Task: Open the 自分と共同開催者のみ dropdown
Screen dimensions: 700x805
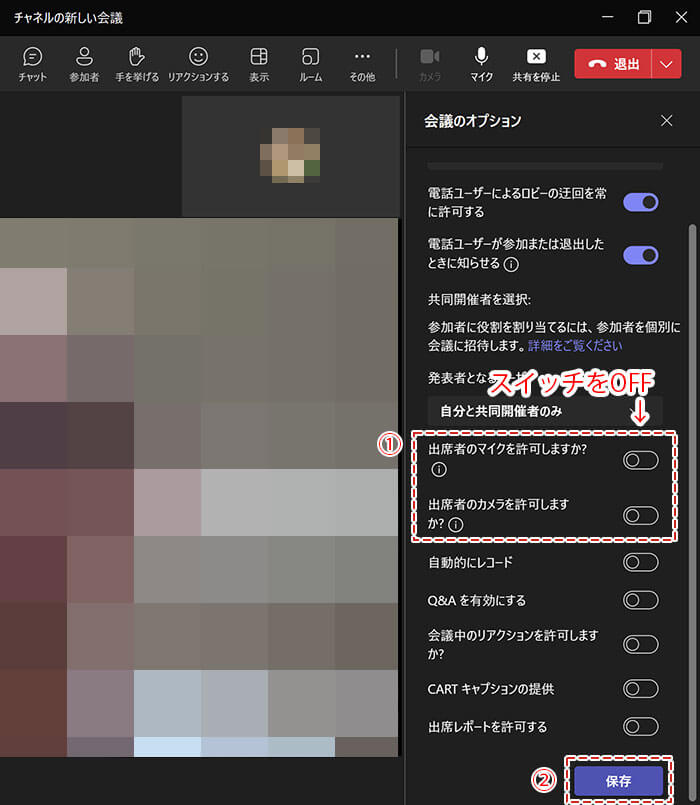Action: coord(545,411)
